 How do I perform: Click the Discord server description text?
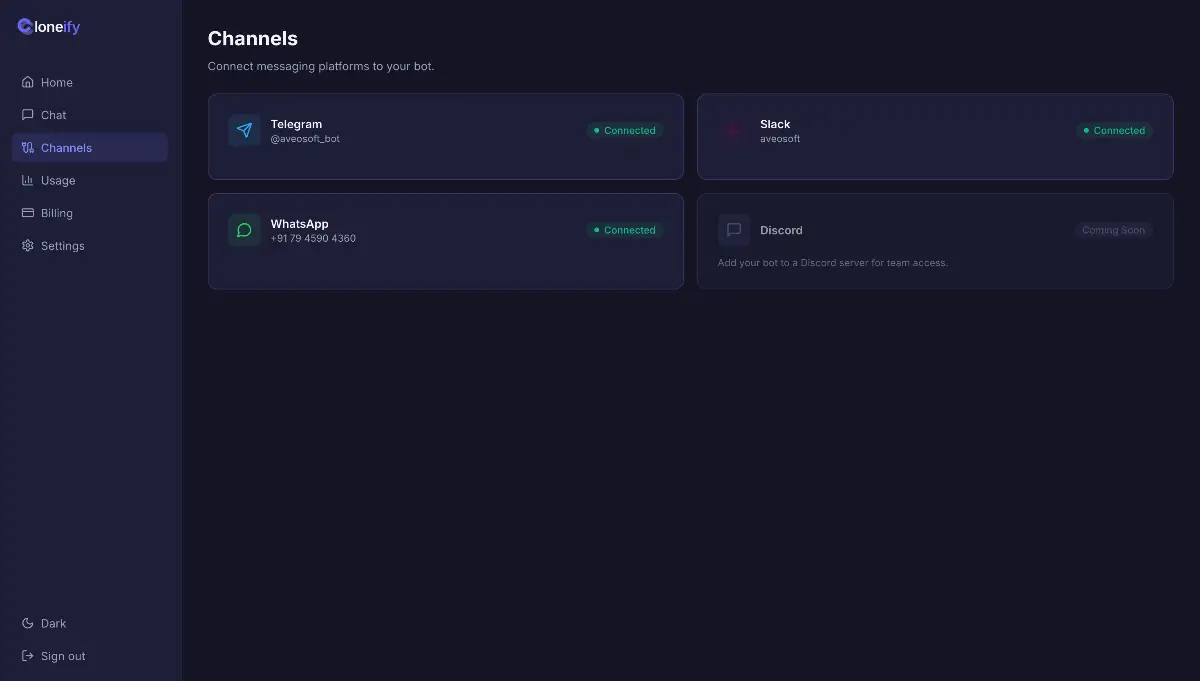(833, 263)
